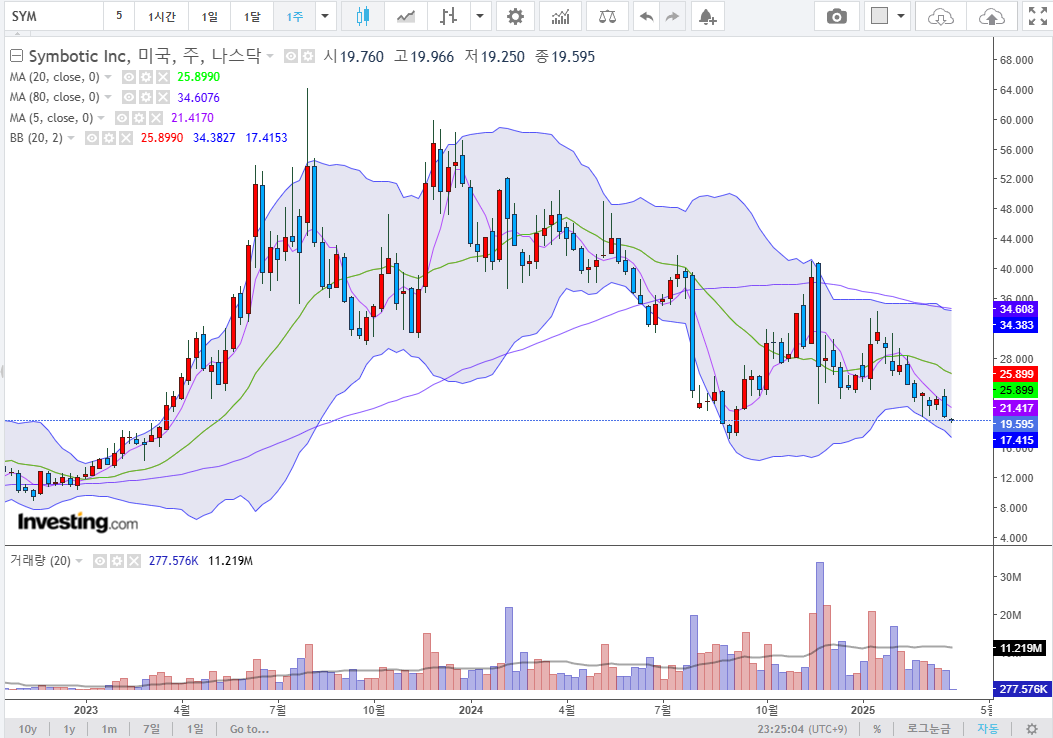Create an alert using the bell-plus icon
Image resolution: width=1053 pixels, height=738 pixels.
click(x=707, y=16)
